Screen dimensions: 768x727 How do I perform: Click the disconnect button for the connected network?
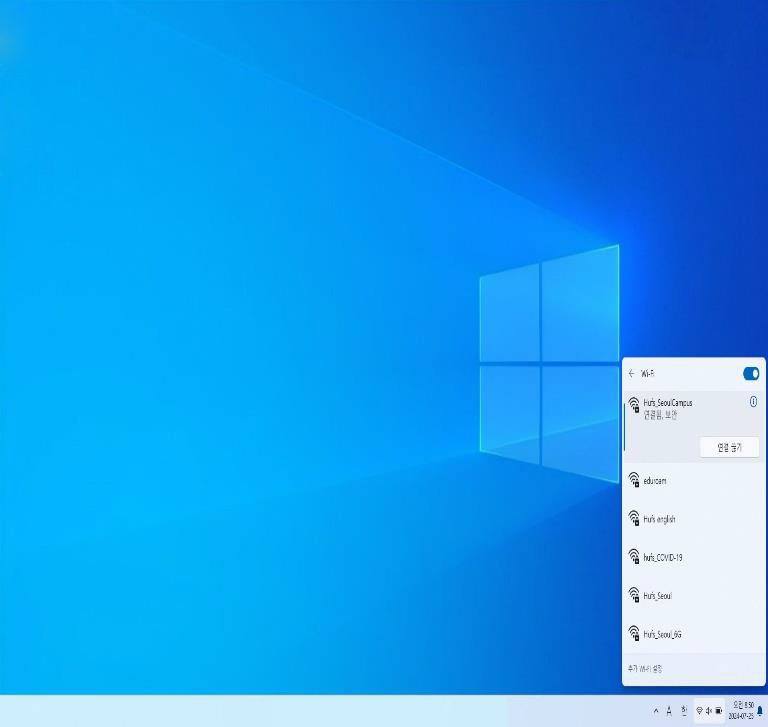click(x=729, y=448)
